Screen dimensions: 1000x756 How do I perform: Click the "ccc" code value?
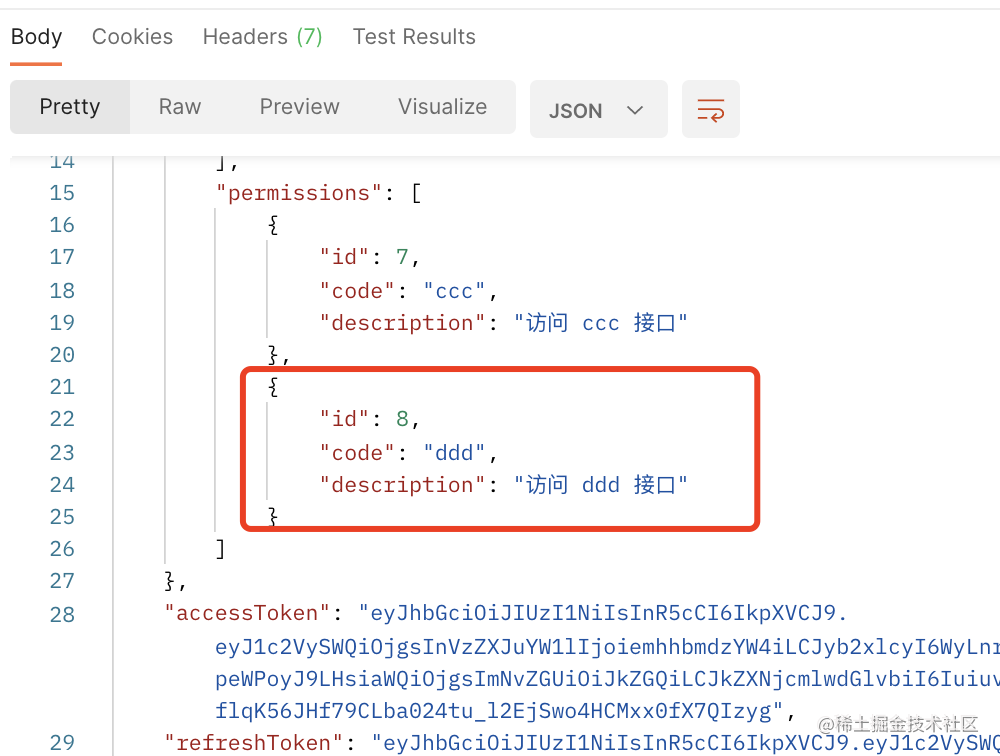(454, 291)
